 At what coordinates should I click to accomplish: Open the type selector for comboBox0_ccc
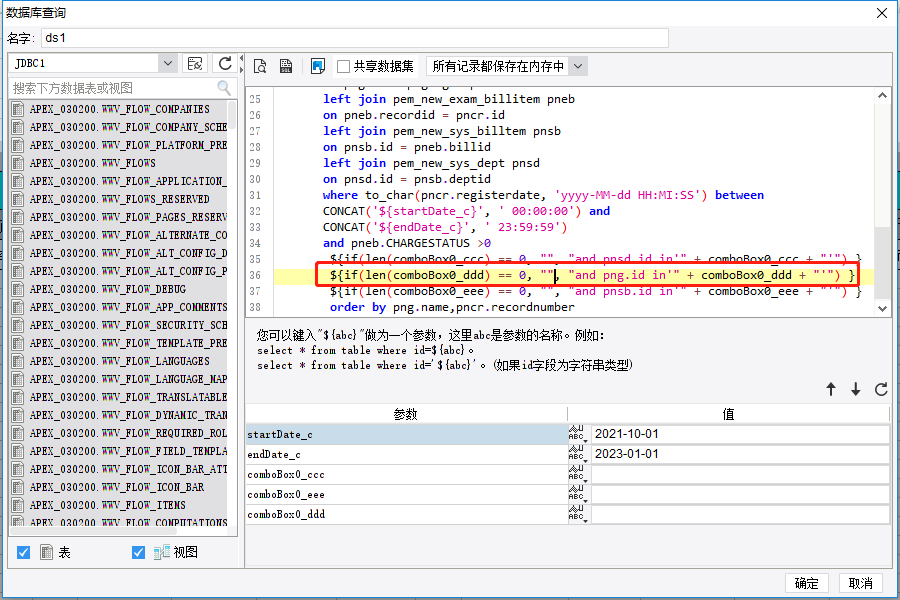[x=577, y=474]
